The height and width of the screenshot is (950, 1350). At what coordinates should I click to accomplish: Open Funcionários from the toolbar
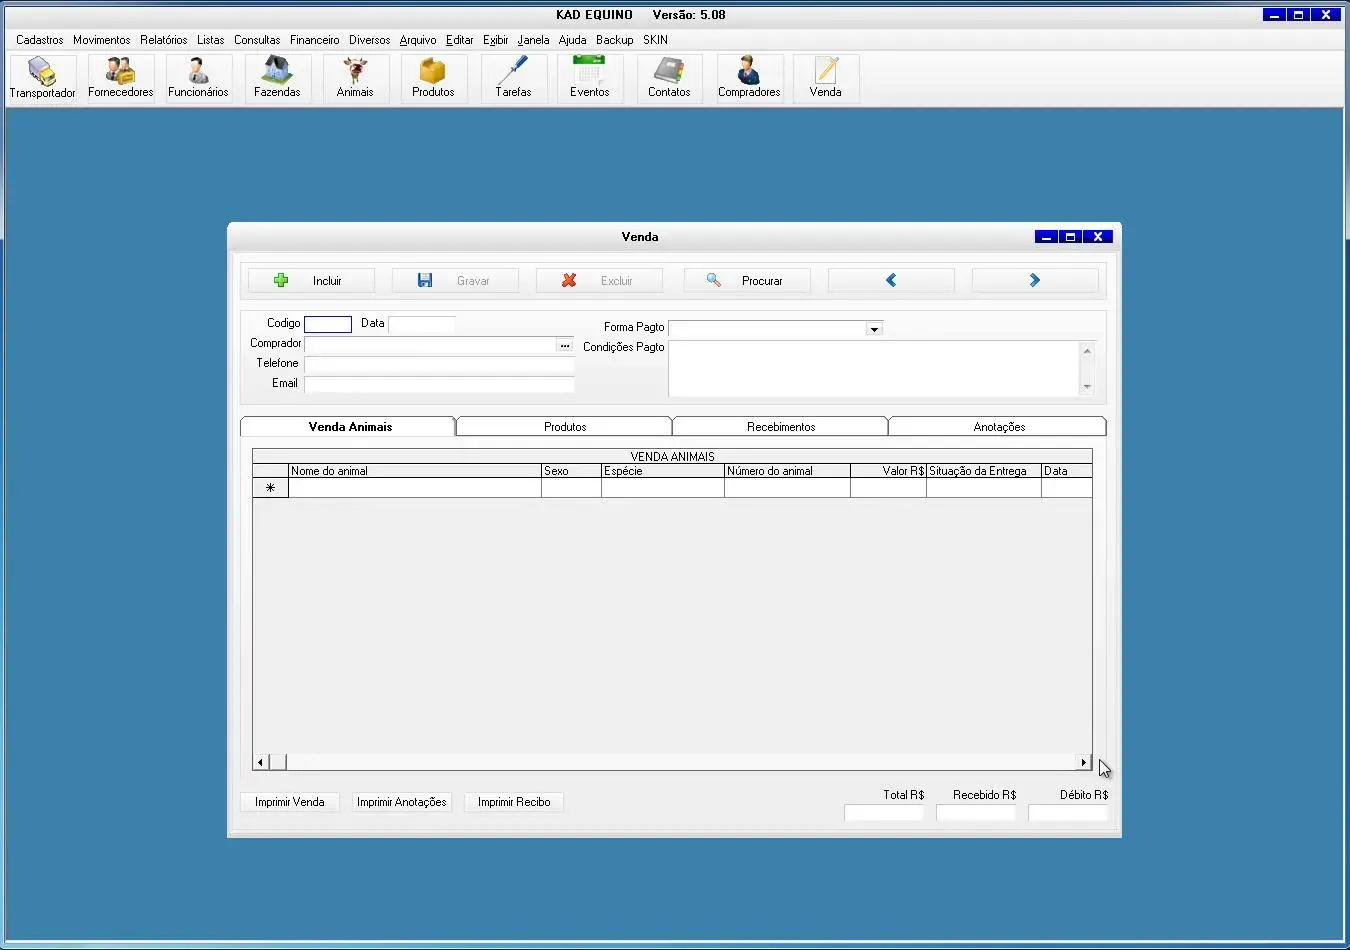click(x=198, y=78)
